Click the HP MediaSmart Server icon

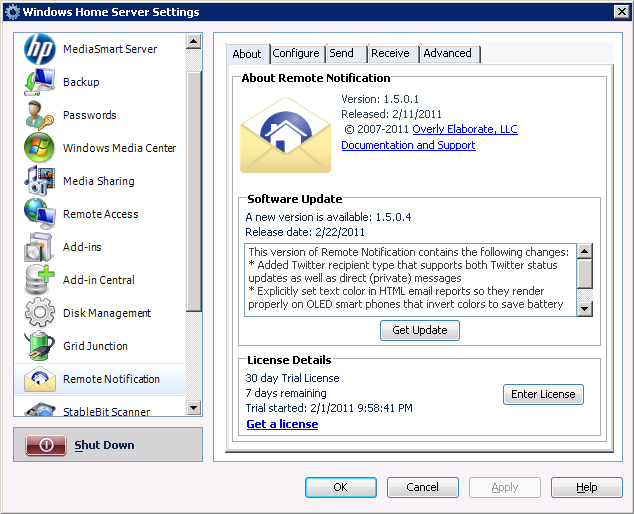pos(39,49)
